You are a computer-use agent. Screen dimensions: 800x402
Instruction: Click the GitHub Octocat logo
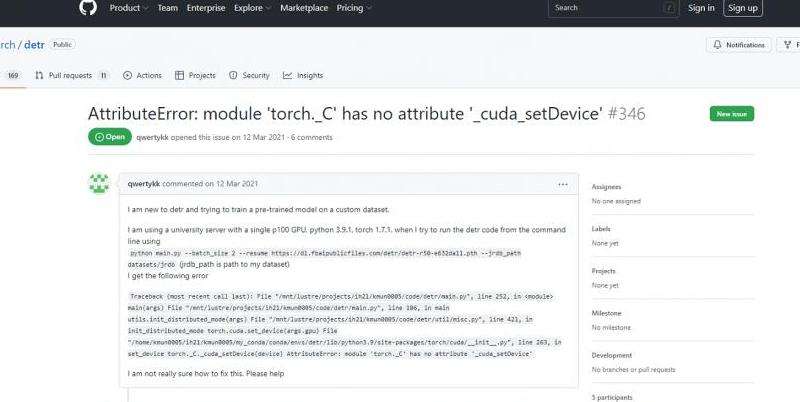(87, 8)
